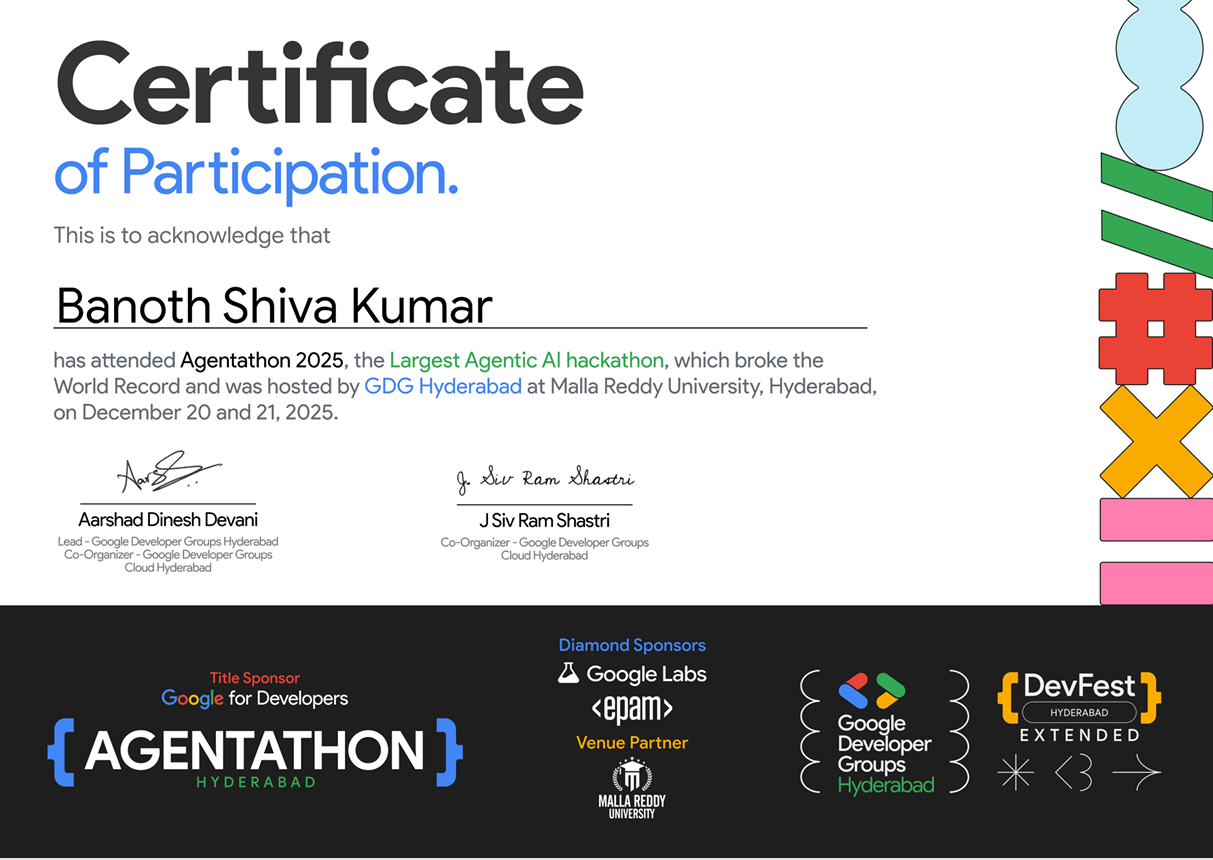Select the heart symbol beside DevFest badge

[x=1073, y=772]
